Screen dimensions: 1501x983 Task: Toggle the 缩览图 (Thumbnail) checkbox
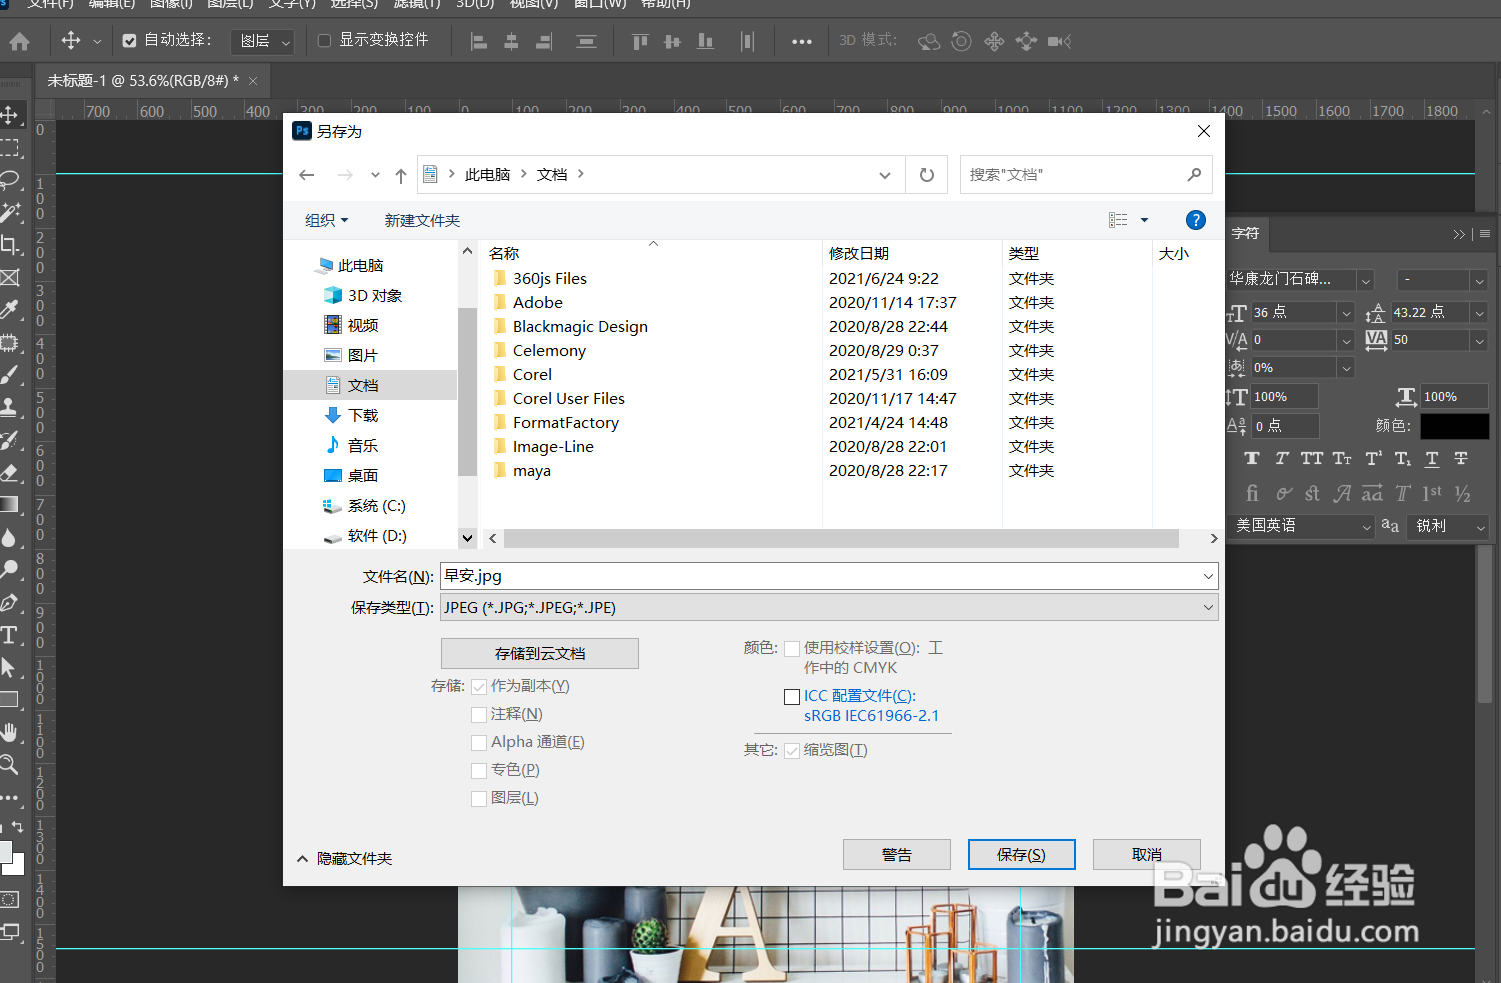[x=792, y=750]
